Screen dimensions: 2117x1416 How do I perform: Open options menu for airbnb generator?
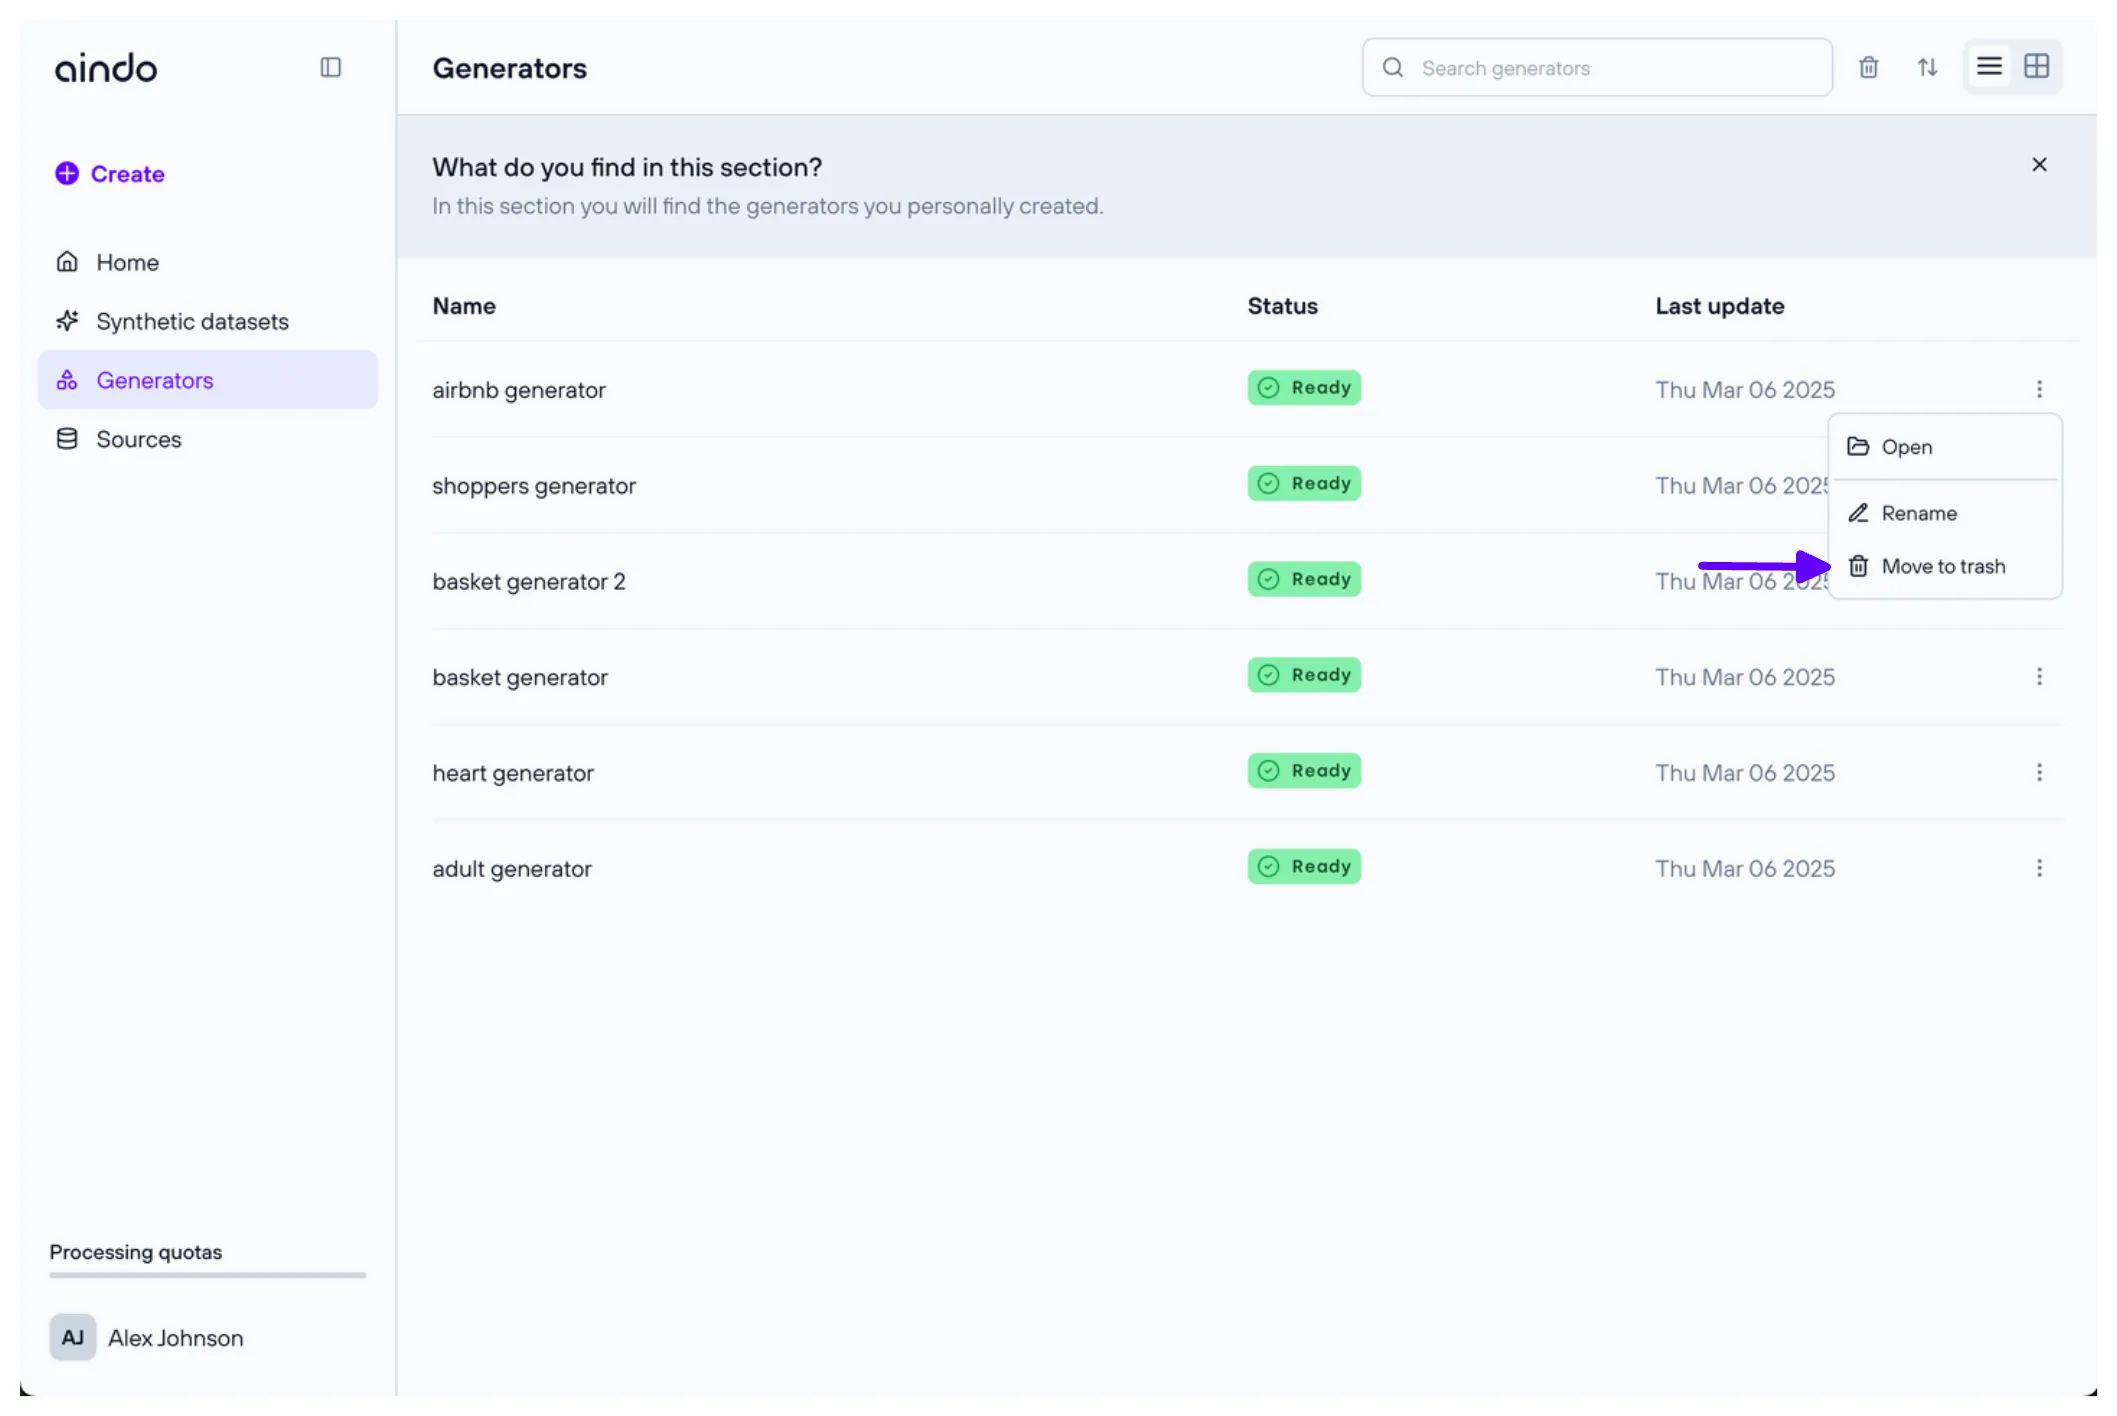pos(2039,389)
